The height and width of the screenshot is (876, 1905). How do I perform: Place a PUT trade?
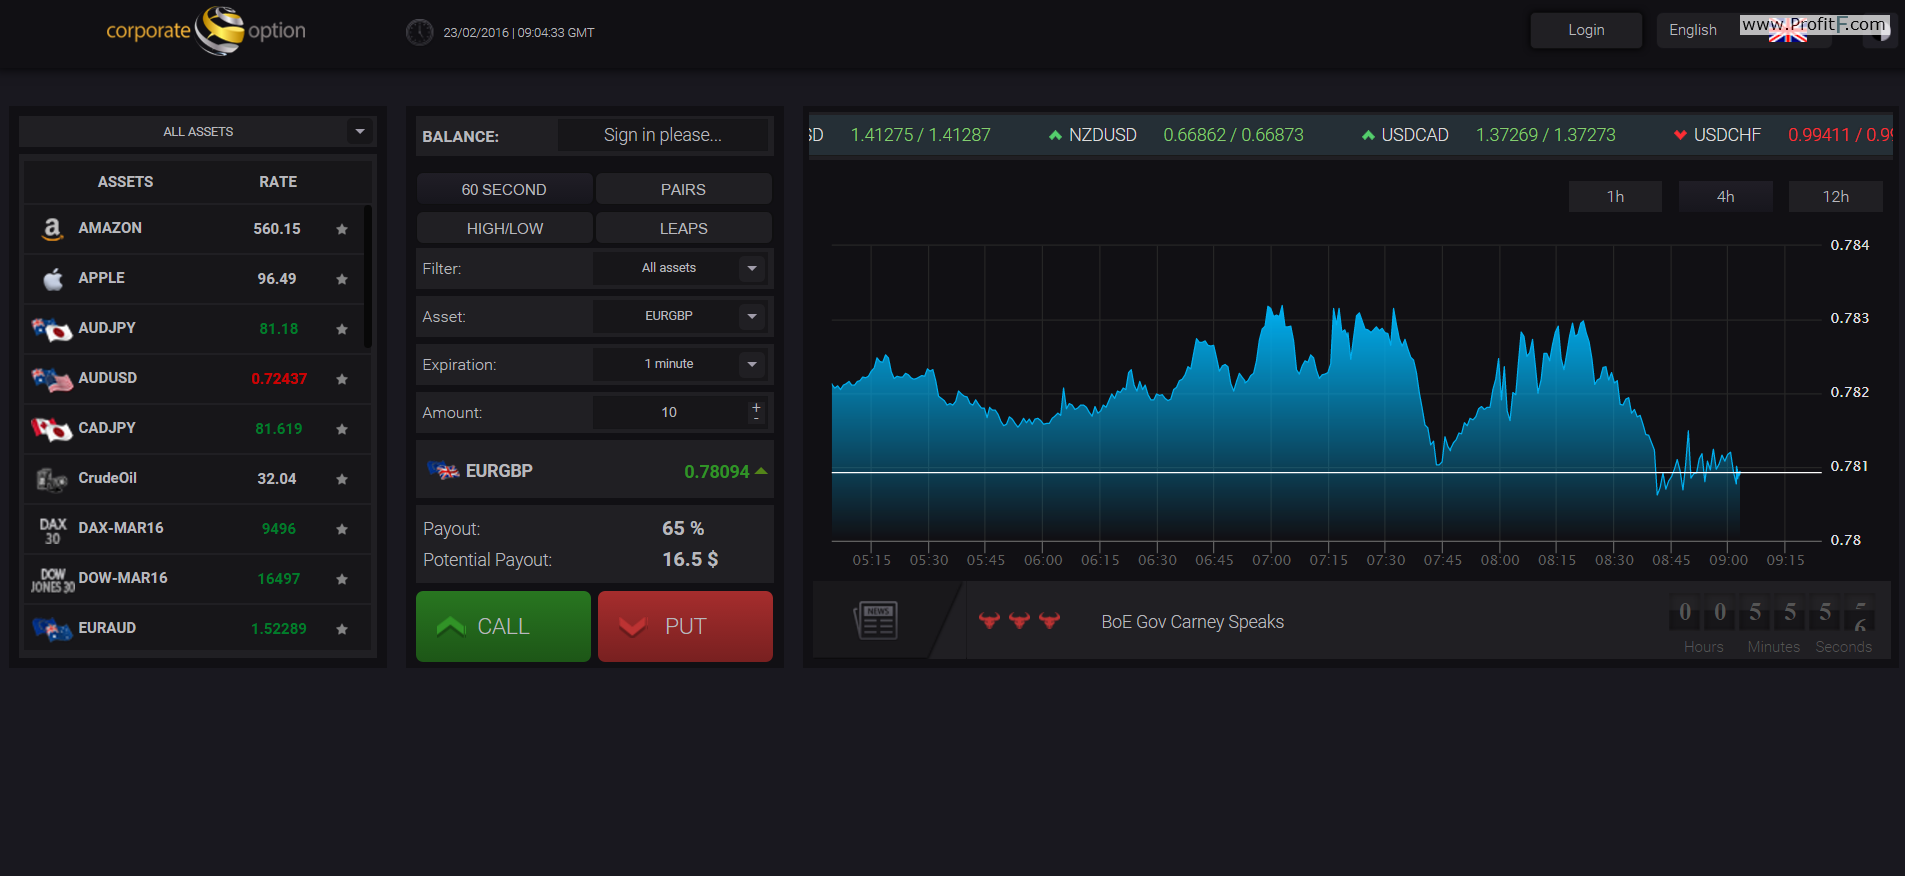tap(685, 626)
